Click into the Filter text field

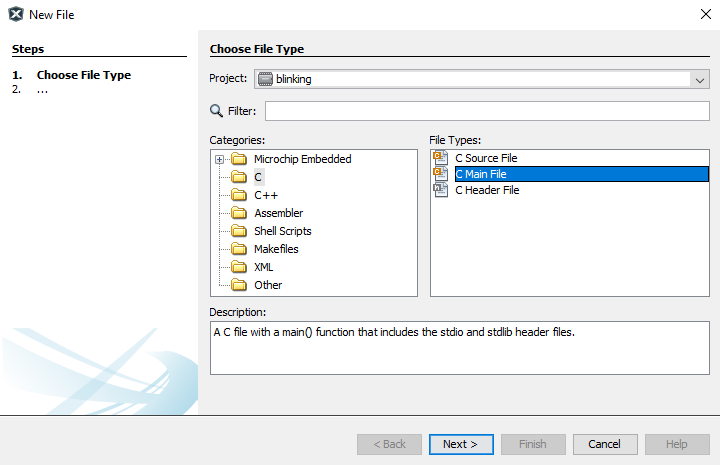[x=486, y=111]
